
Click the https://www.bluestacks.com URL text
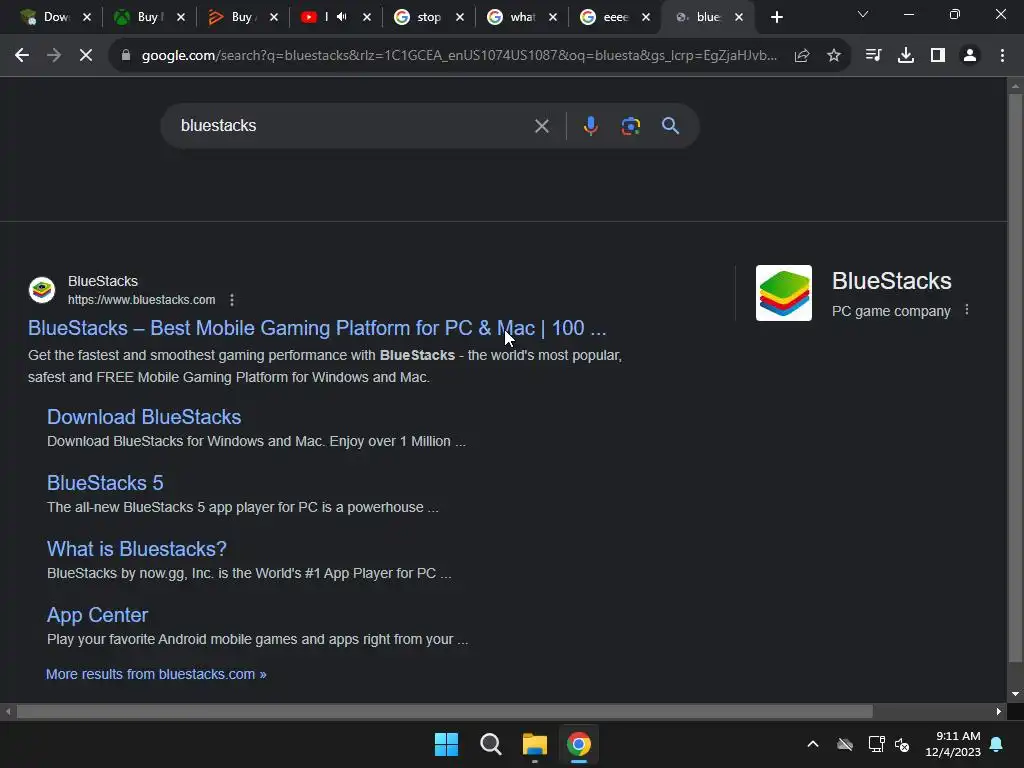point(142,300)
